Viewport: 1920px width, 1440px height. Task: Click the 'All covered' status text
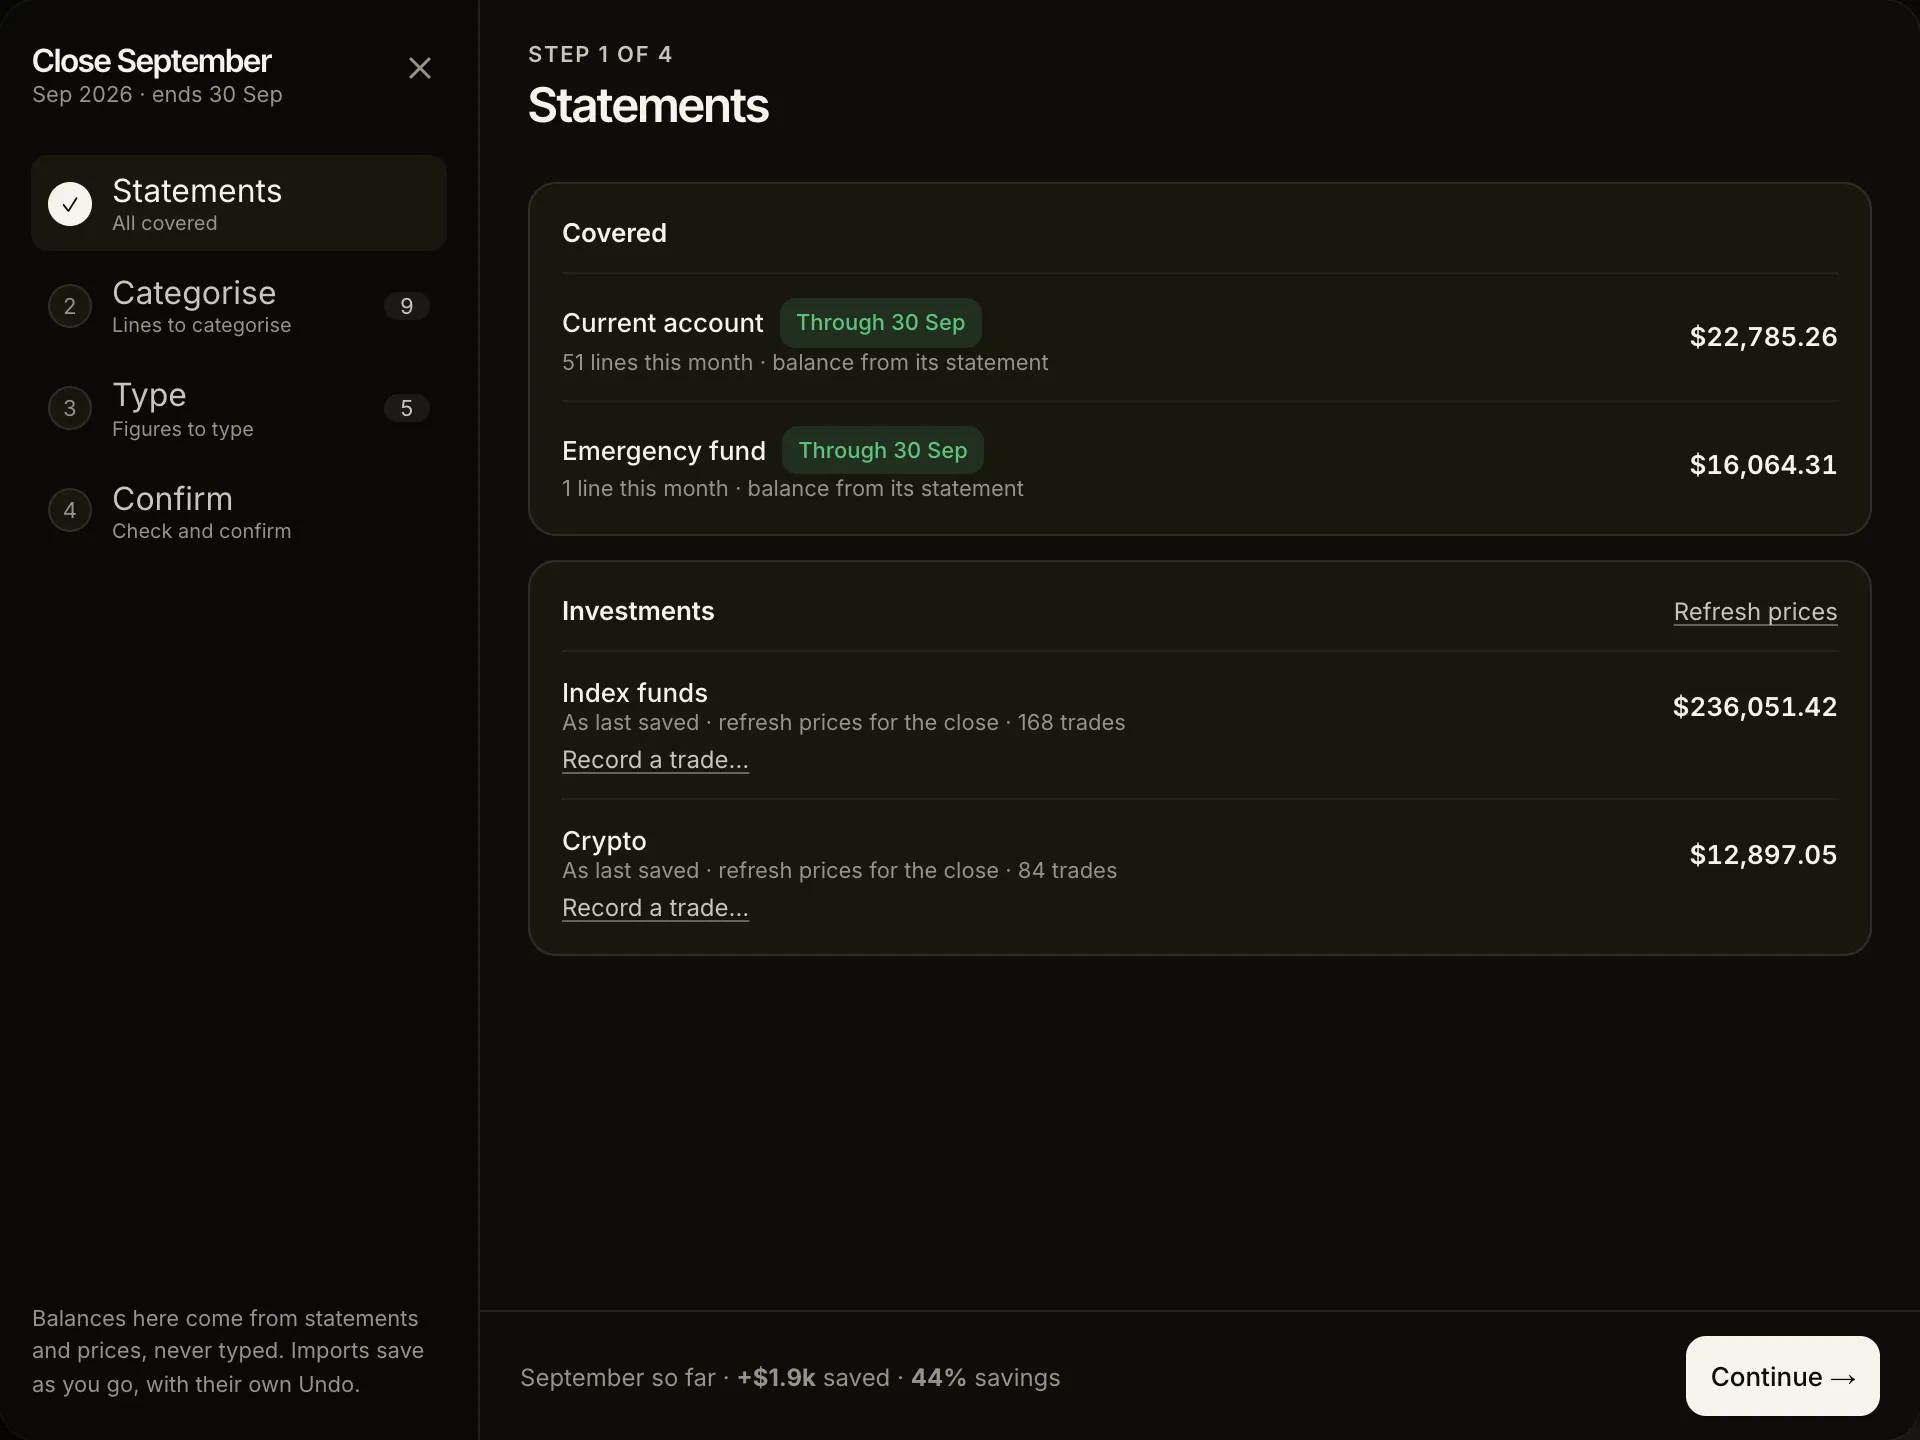(165, 224)
